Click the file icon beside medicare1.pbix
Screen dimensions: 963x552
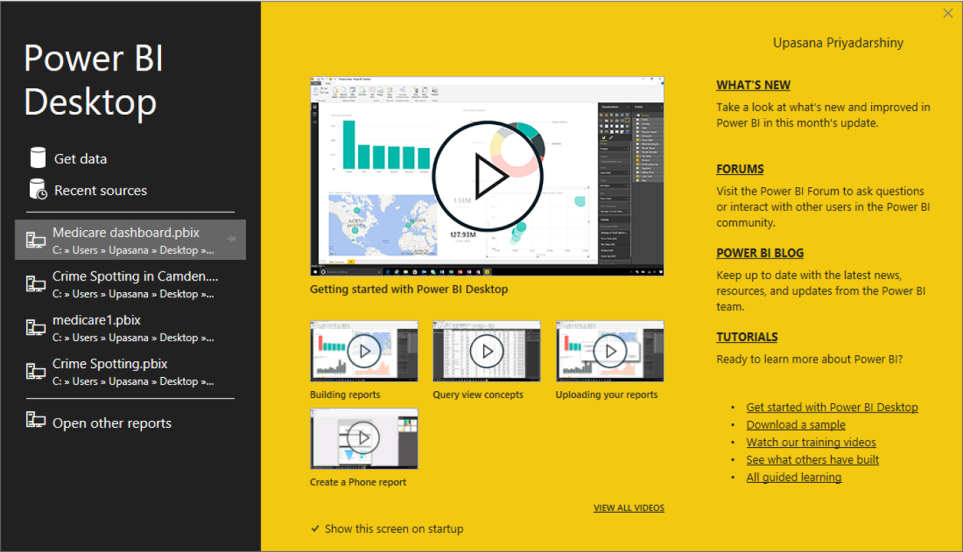(x=36, y=328)
